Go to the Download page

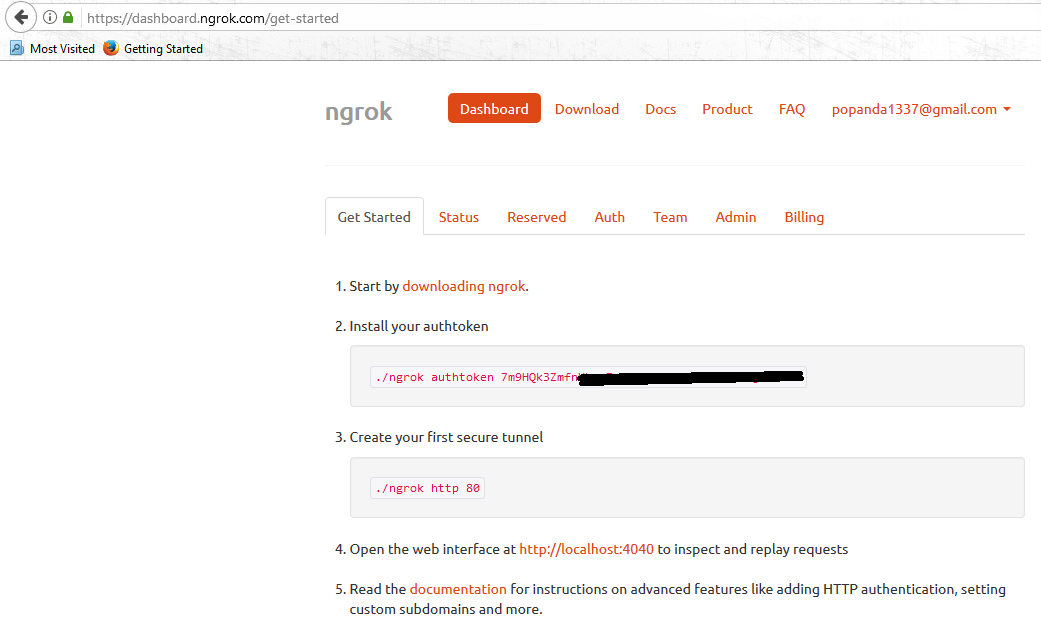pos(587,109)
